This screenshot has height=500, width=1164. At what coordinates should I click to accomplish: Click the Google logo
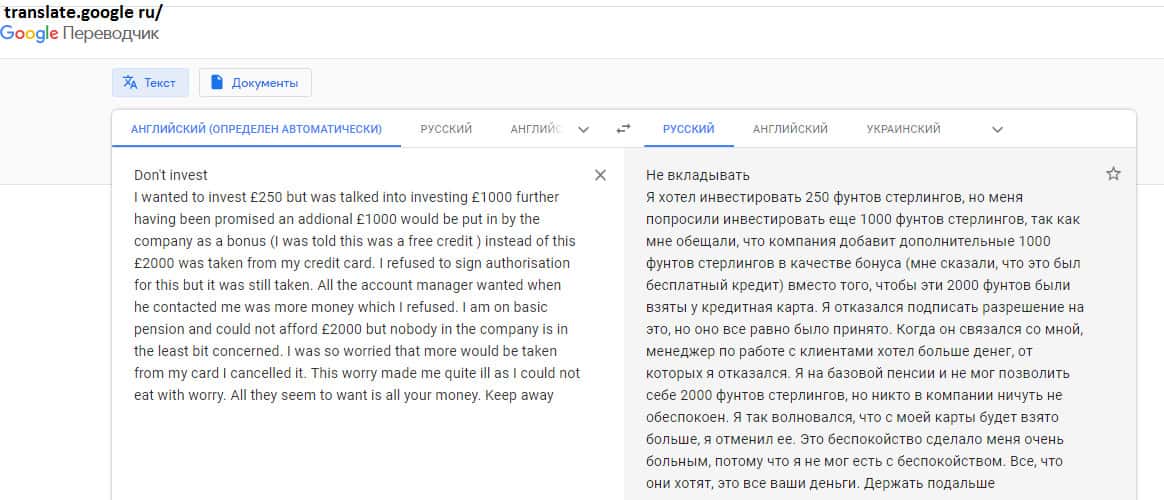point(28,33)
